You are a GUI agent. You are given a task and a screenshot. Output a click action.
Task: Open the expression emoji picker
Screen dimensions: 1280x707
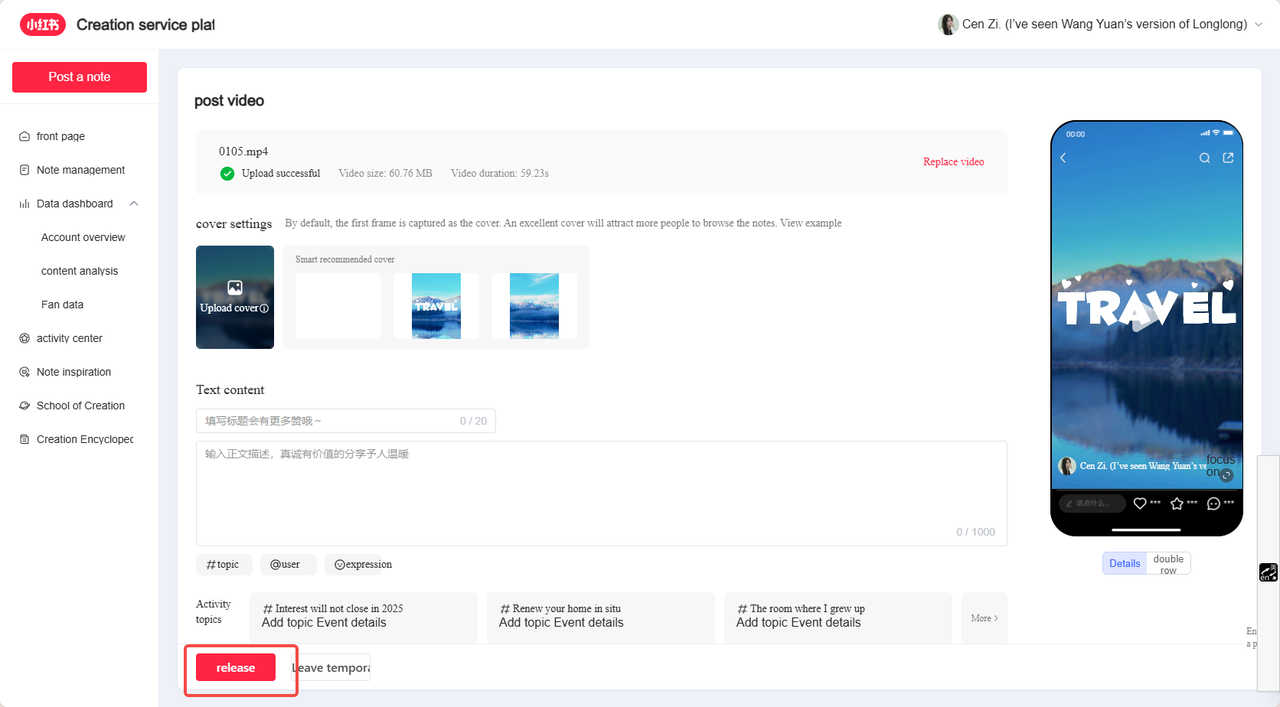point(362,565)
